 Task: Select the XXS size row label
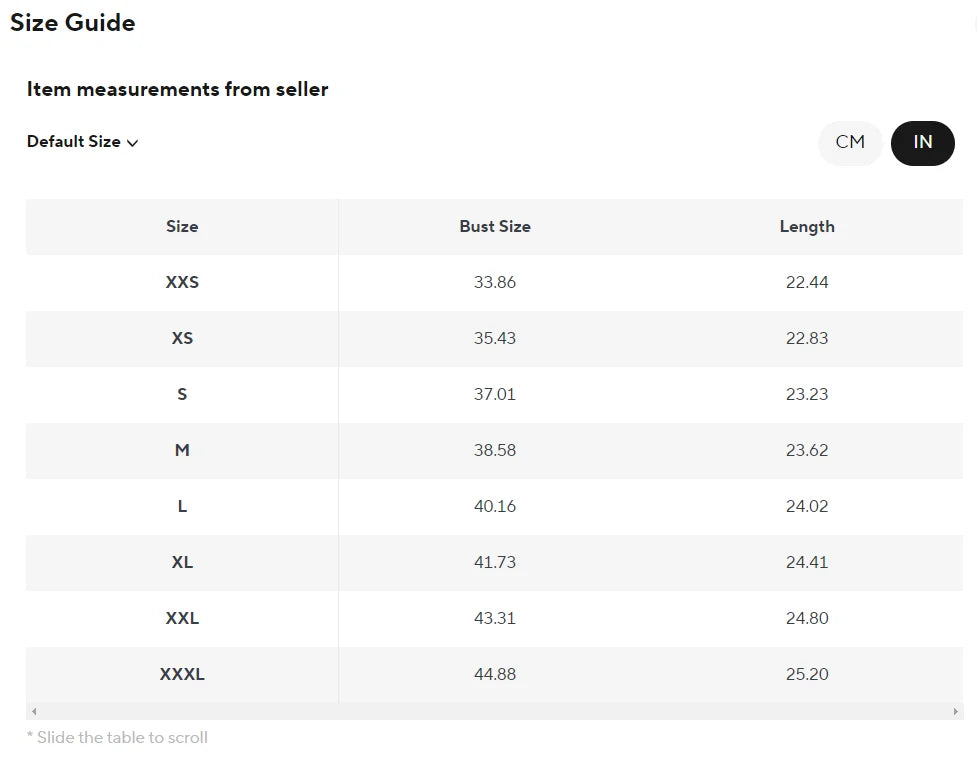pos(182,283)
